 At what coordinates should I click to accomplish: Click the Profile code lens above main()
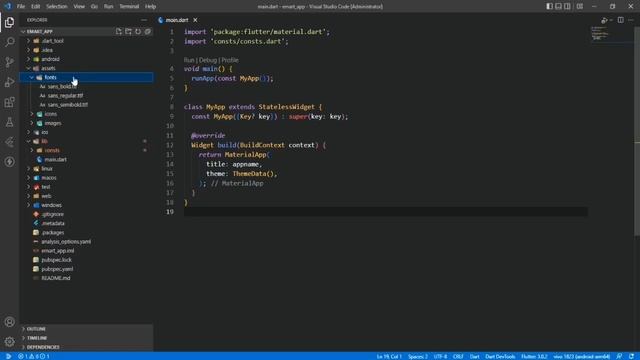(x=230, y=60)
